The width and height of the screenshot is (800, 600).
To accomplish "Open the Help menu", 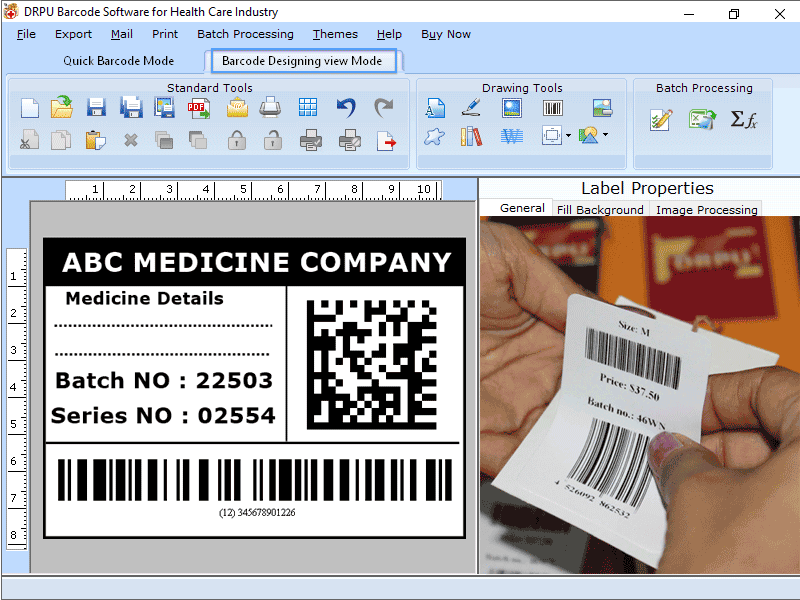I will [389, 34].
